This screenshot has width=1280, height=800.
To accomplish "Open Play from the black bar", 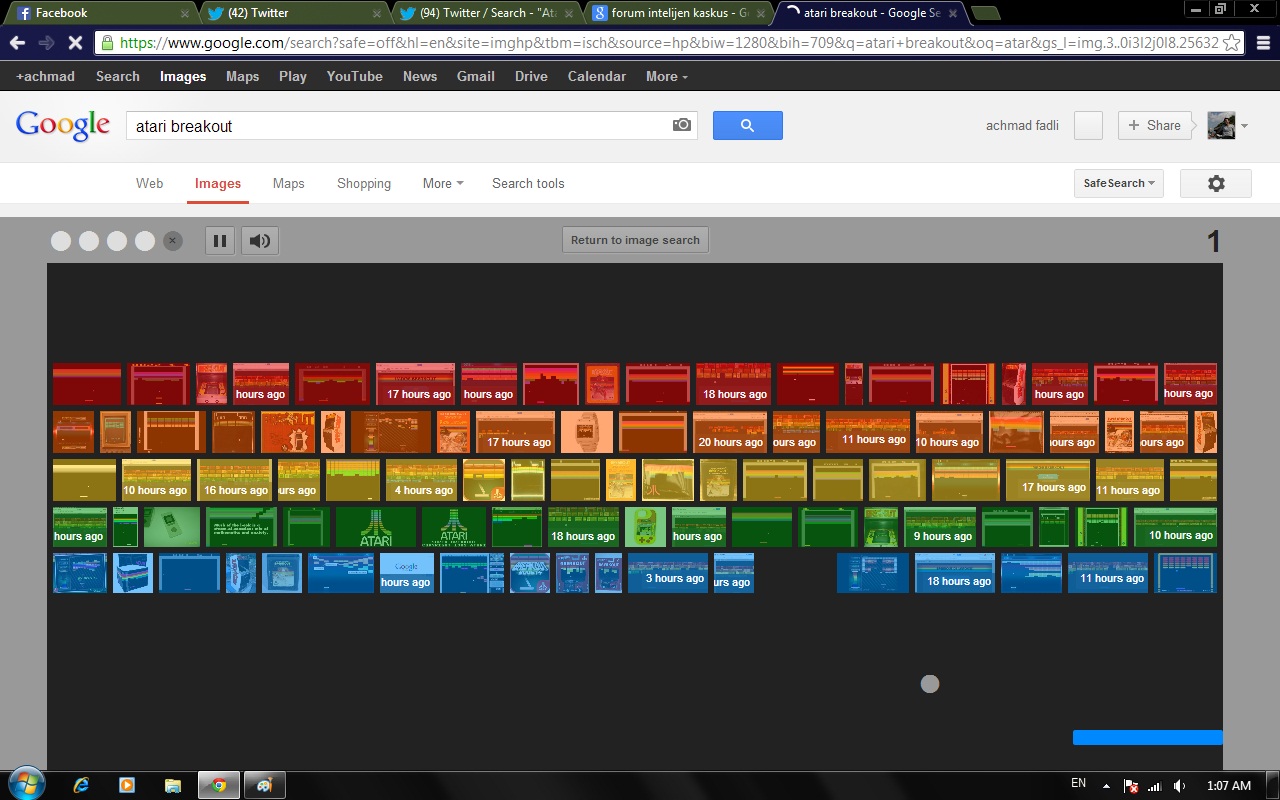I will pyautogui.click(x=293, y=76).
